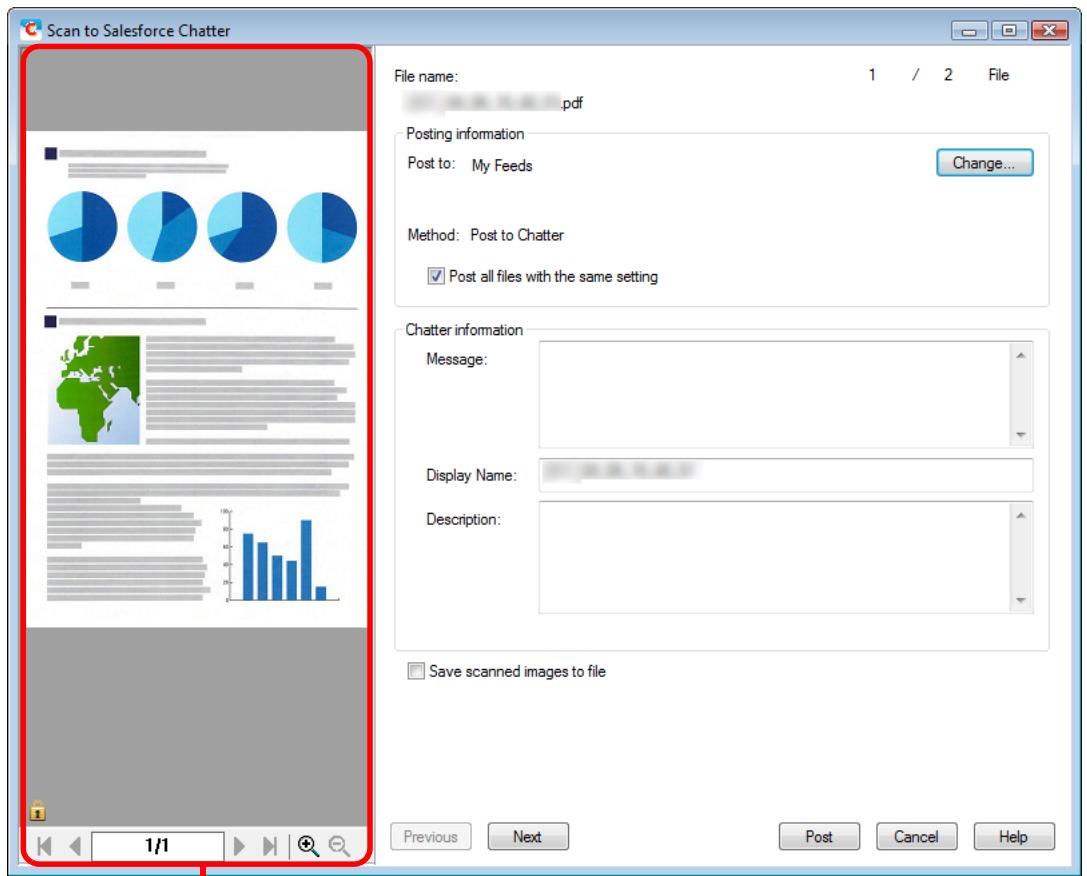This screenshot has width=1087, height=876.
Task: Zoom out of the scanned preview
Action: pyautogui.click(x=339, y=846)
